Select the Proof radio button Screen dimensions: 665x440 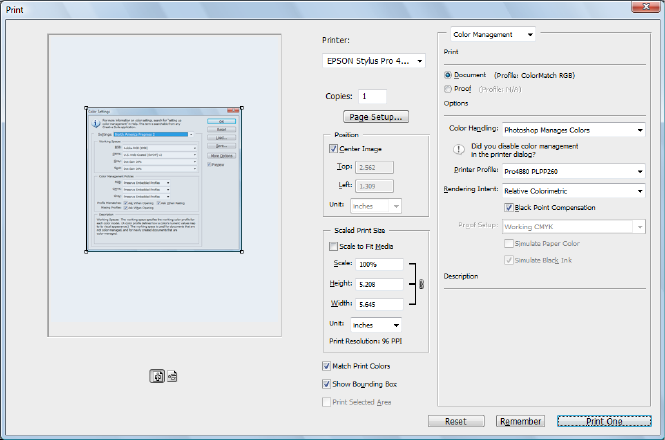pyautogui.click(x=448, y=88)
